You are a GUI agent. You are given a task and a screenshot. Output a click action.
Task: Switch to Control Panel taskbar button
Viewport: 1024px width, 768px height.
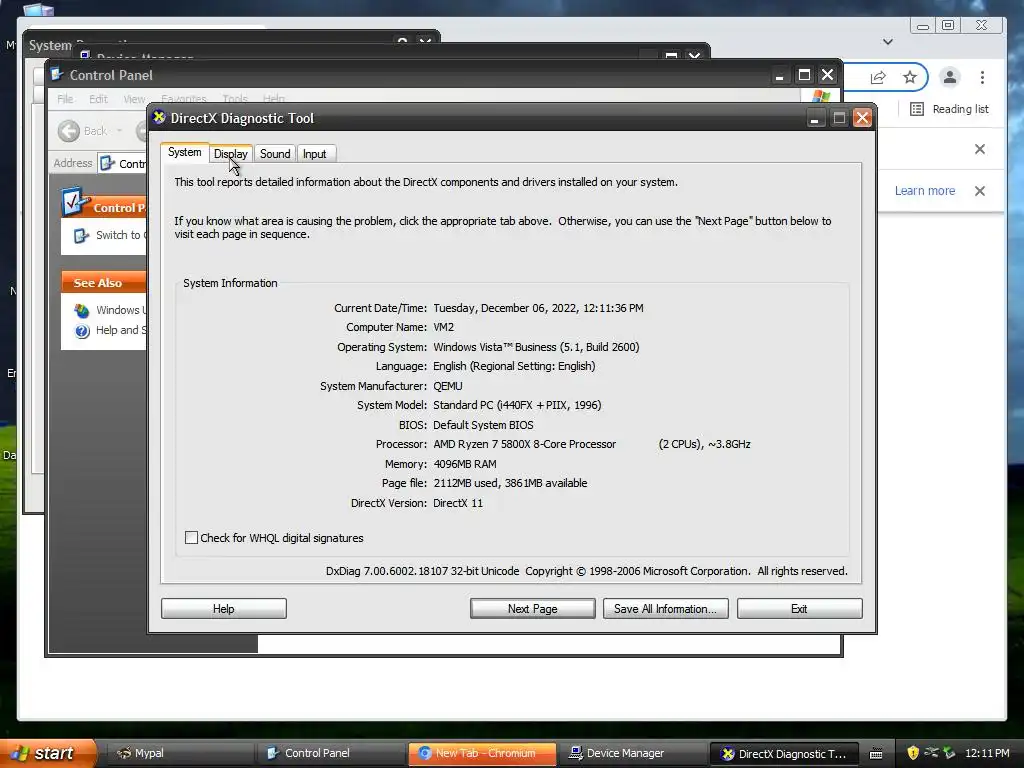pos(330,754)
